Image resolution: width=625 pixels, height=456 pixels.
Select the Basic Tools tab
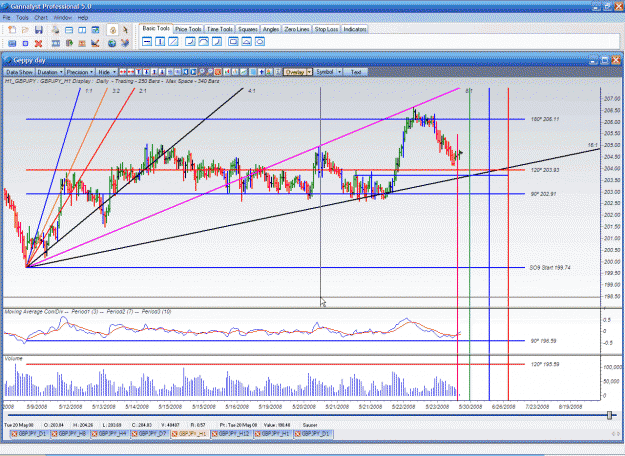156,28
